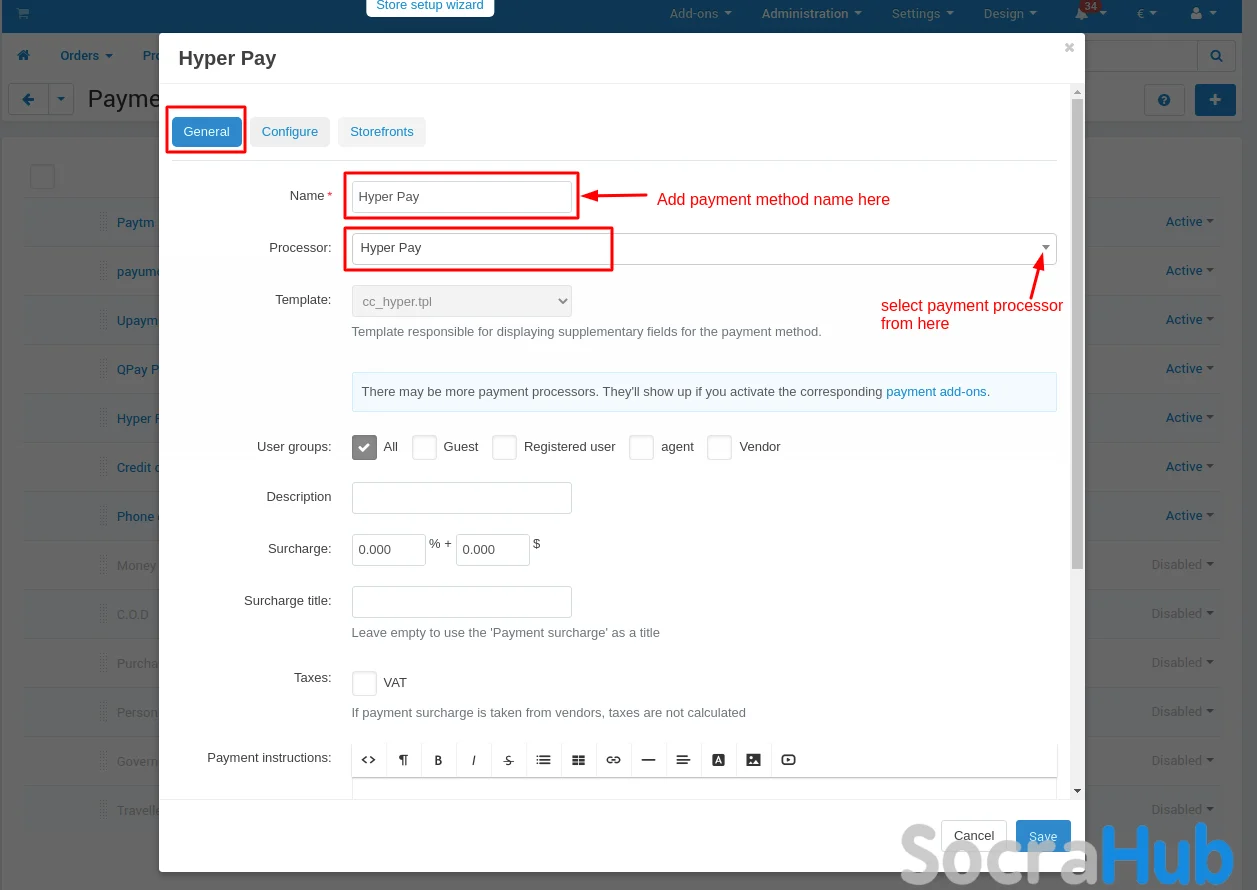This screenshot has height=890, width=1257.
Task: Insert a bulleted list in editor
Action: pyautogui.click(x=543, y=760)
